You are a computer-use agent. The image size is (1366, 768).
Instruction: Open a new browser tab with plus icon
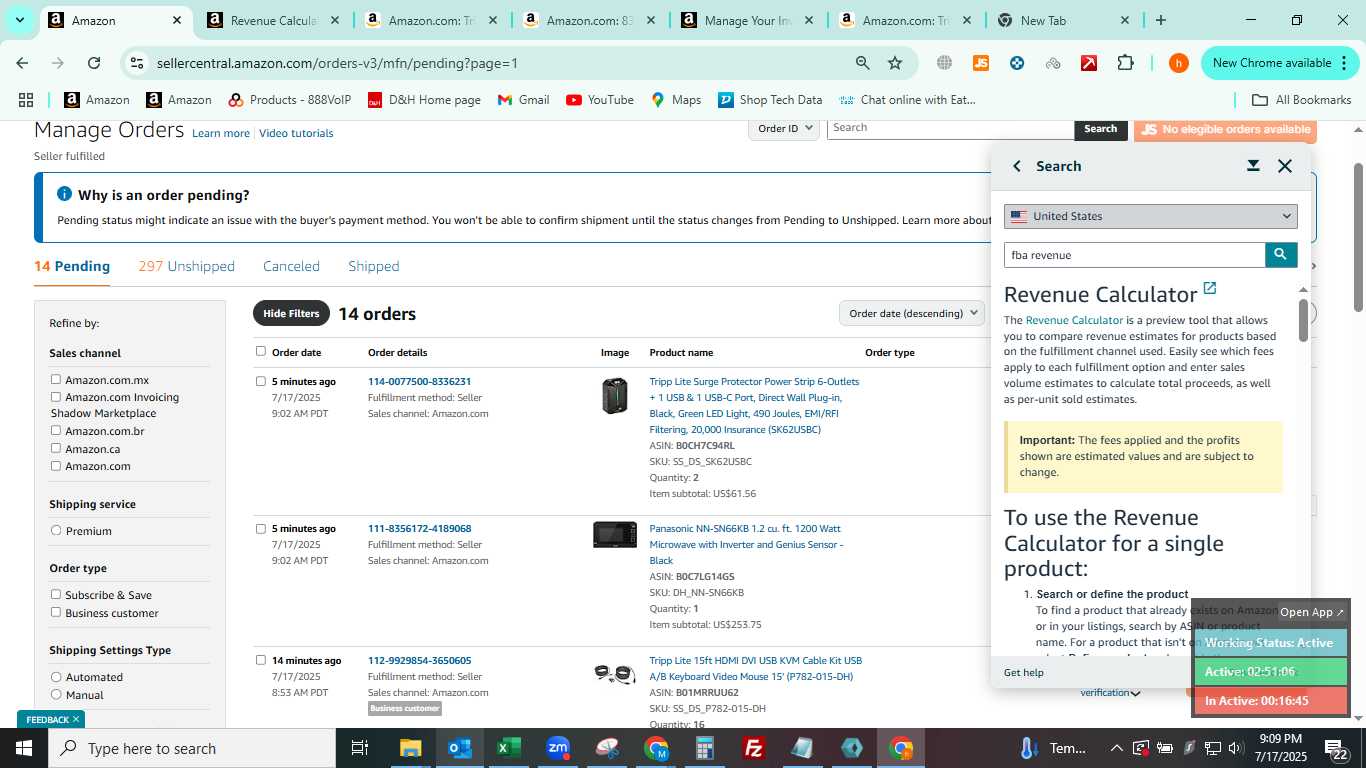point(1160,20)
